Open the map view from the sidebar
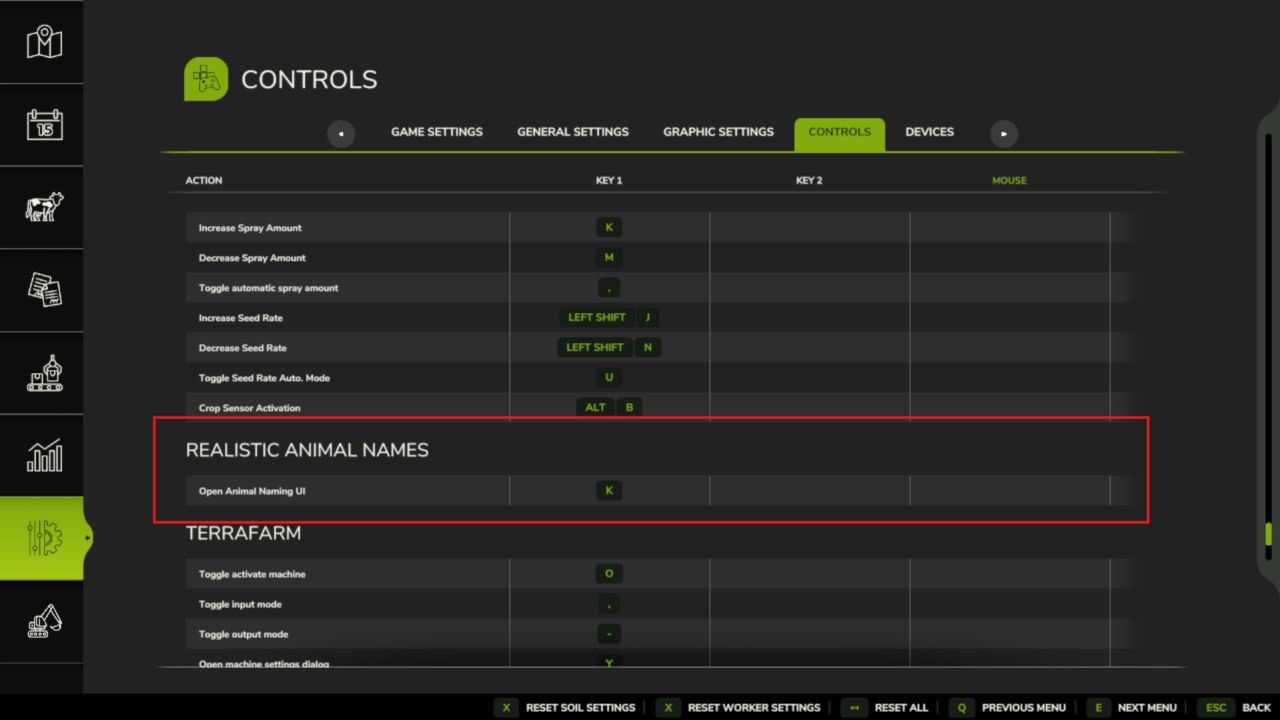The width and height of the screenshot is (1280, 720). [x=42, y=42]
